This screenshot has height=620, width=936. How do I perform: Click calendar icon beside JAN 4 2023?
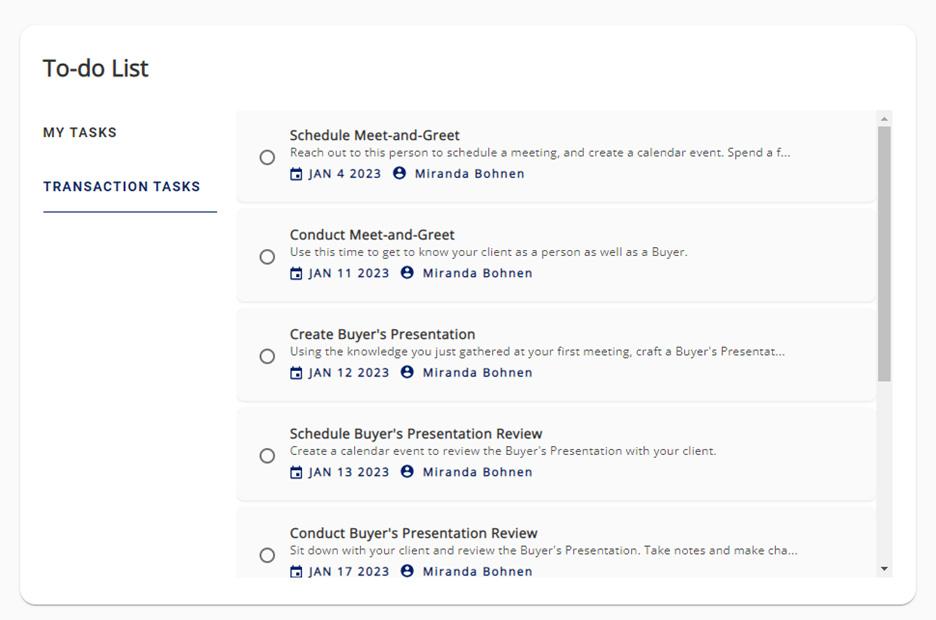[x=296, y=174]
